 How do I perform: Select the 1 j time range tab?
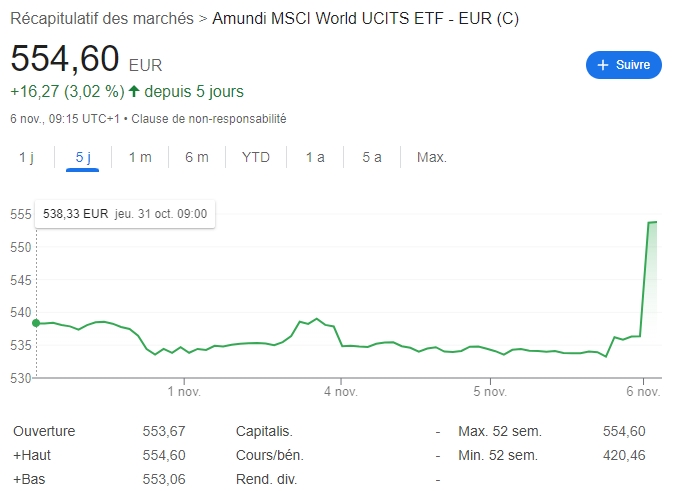pos(26,157)
